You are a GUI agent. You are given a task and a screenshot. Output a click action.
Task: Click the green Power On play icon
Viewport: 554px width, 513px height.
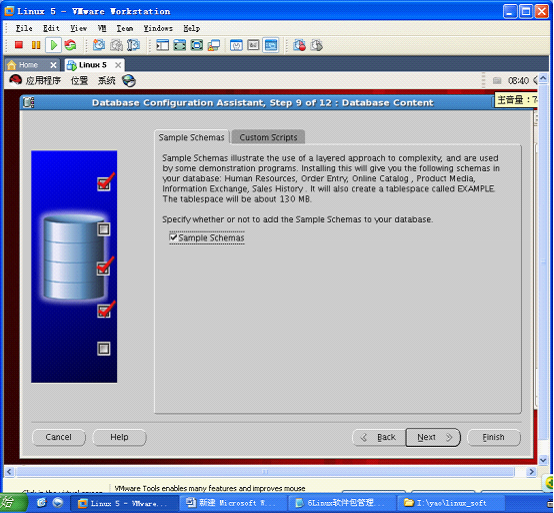(54, 45)
